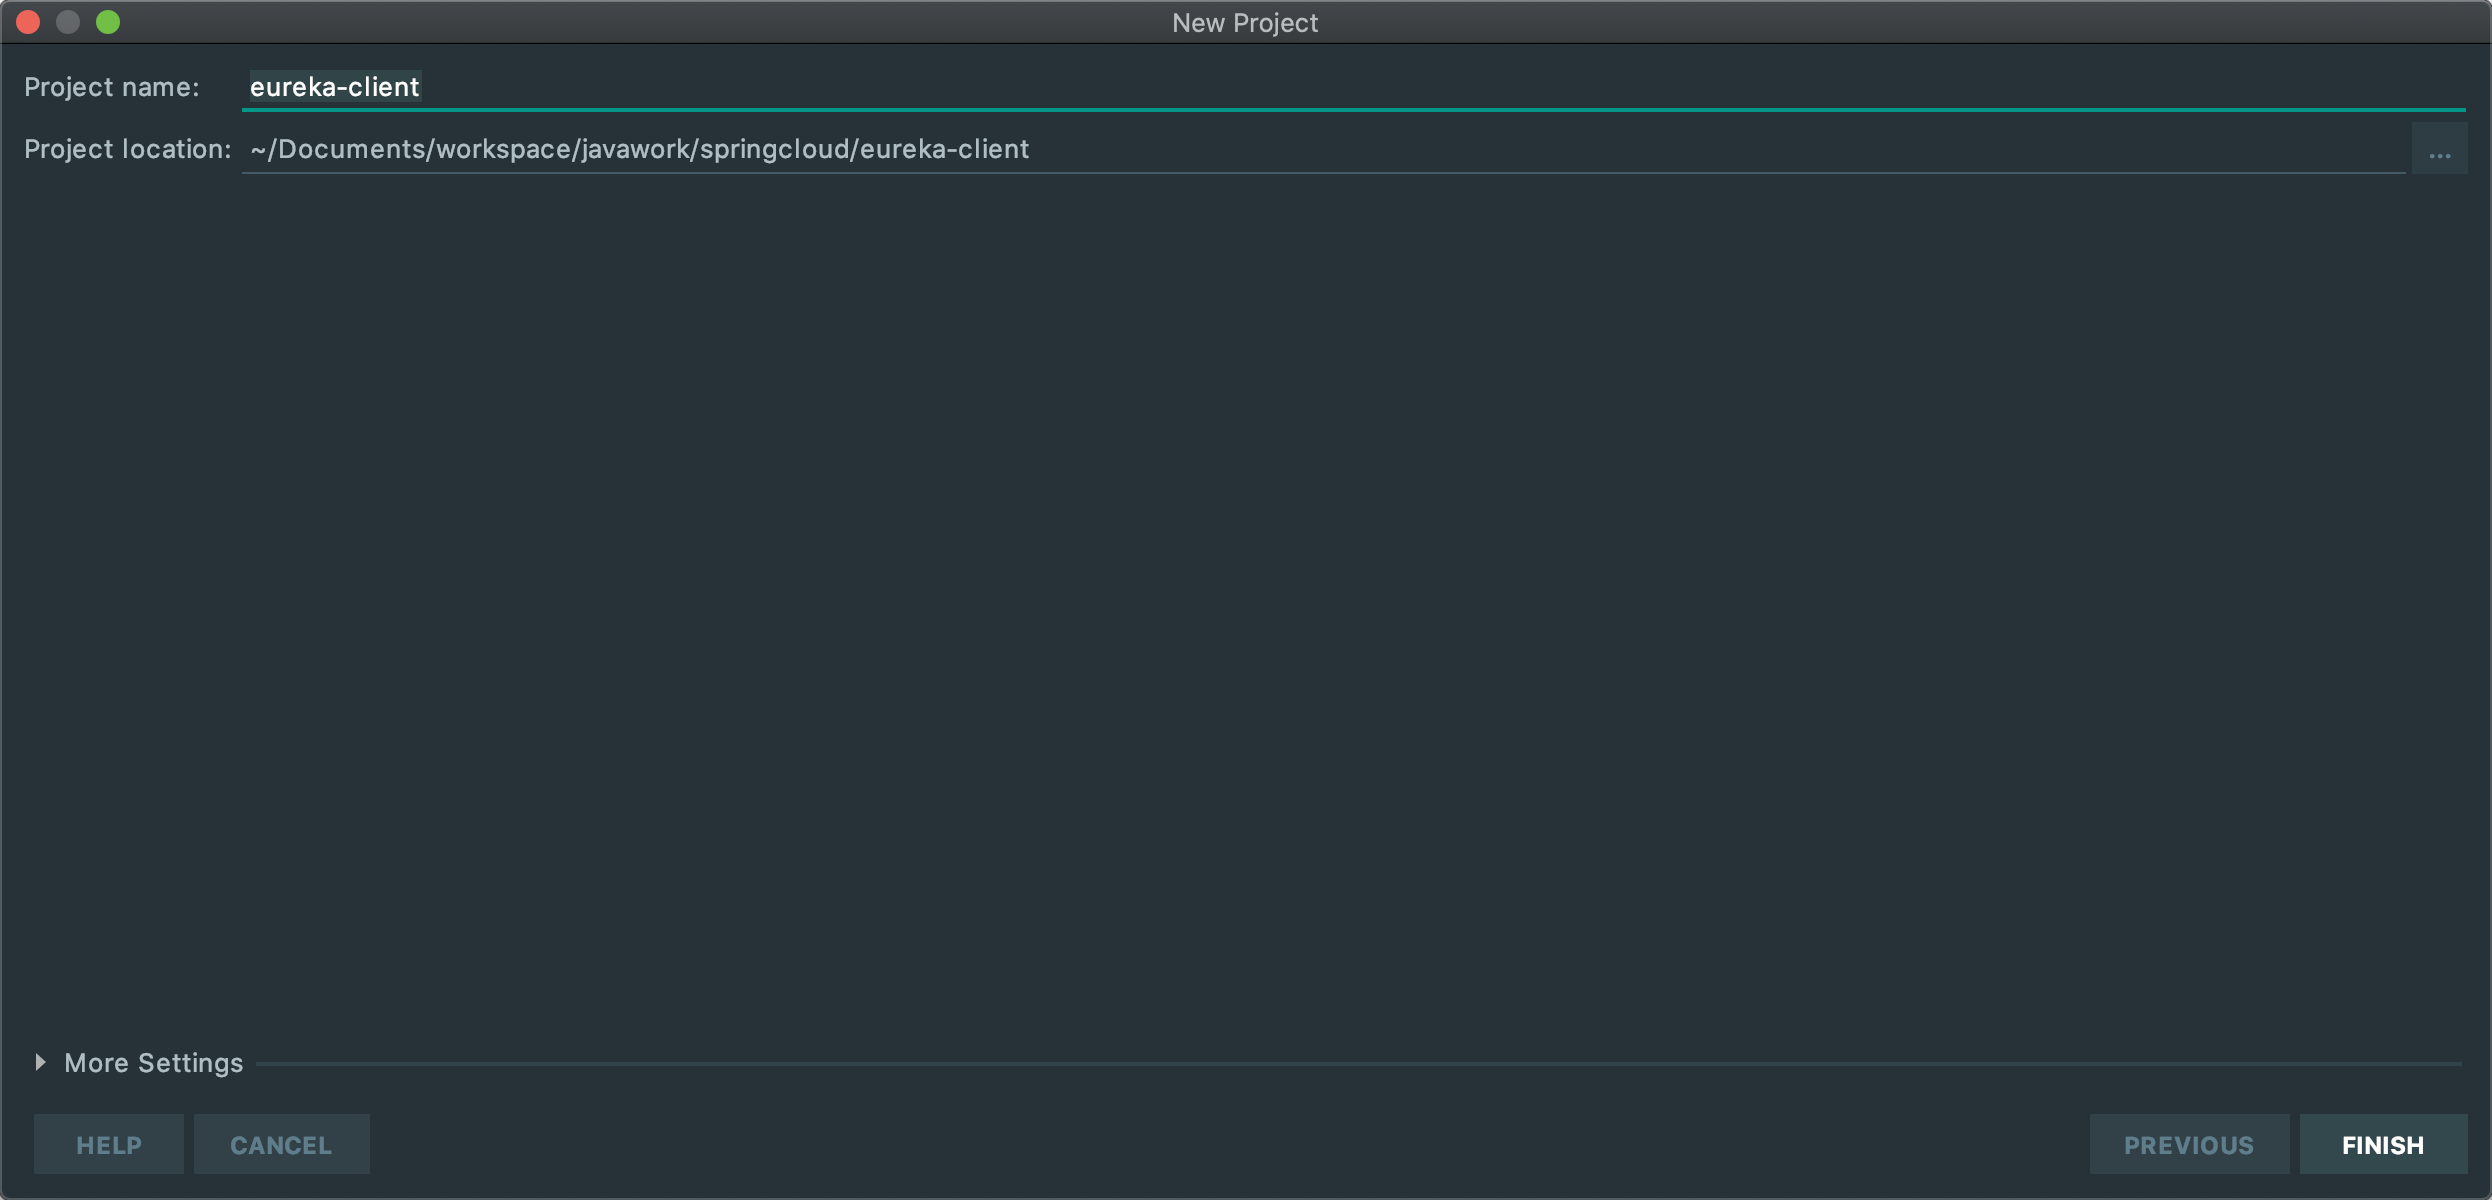Click the Documents segment of the location path
The width and height of the screenshot is (2492, 1200).
(x=351, y=149)
